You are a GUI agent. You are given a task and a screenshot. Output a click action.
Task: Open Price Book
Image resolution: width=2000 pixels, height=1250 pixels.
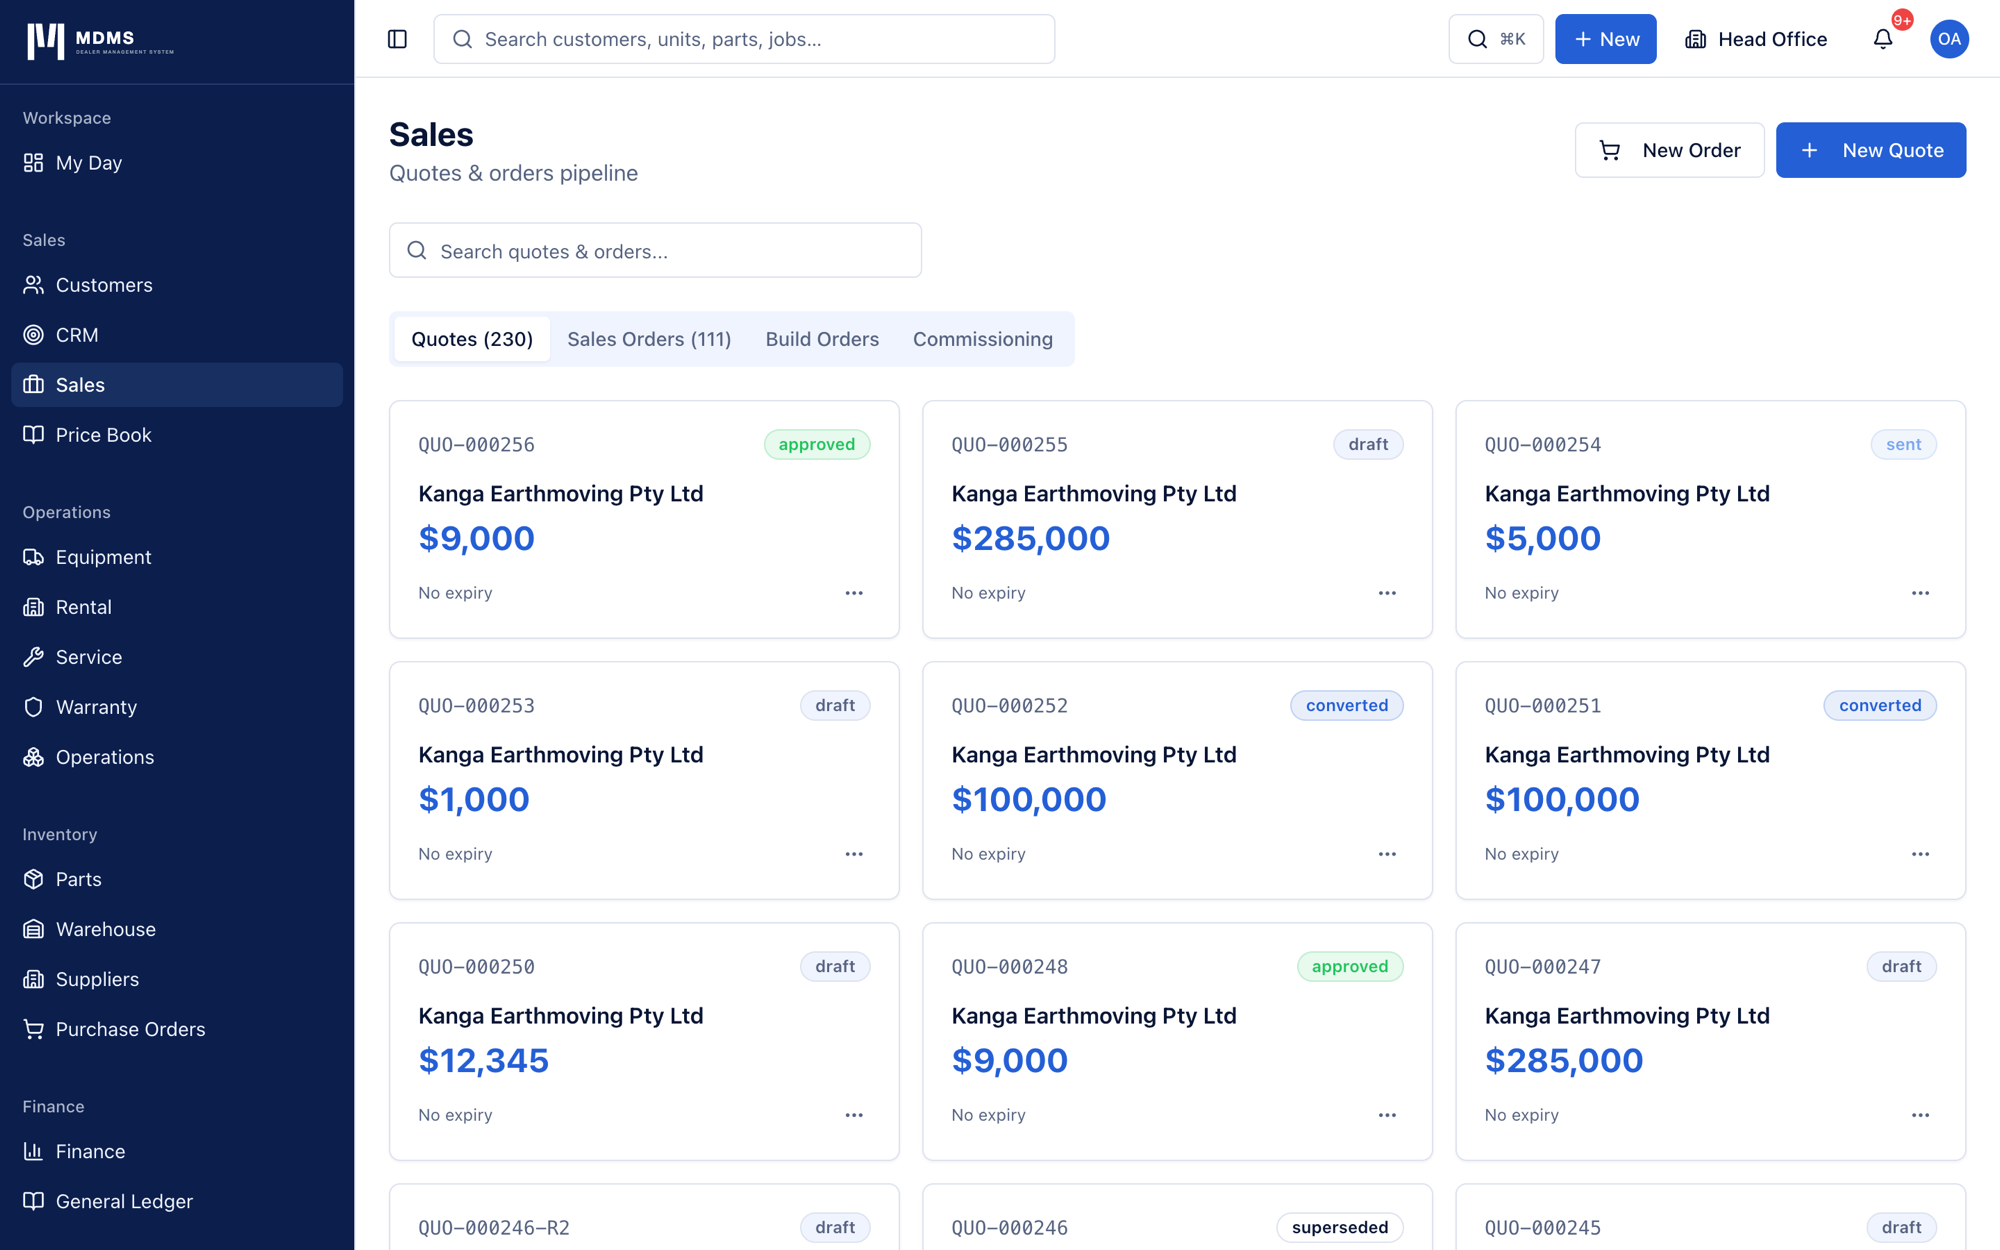(x=177, y=435)
